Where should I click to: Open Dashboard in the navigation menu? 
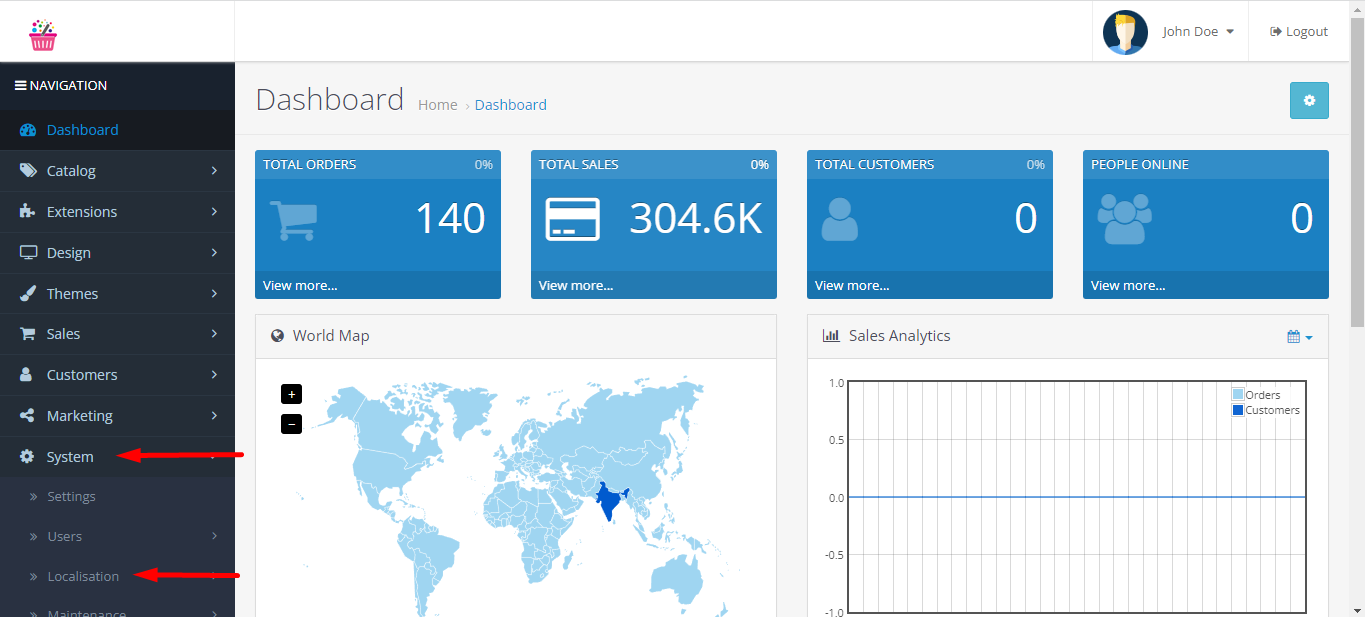117,130
